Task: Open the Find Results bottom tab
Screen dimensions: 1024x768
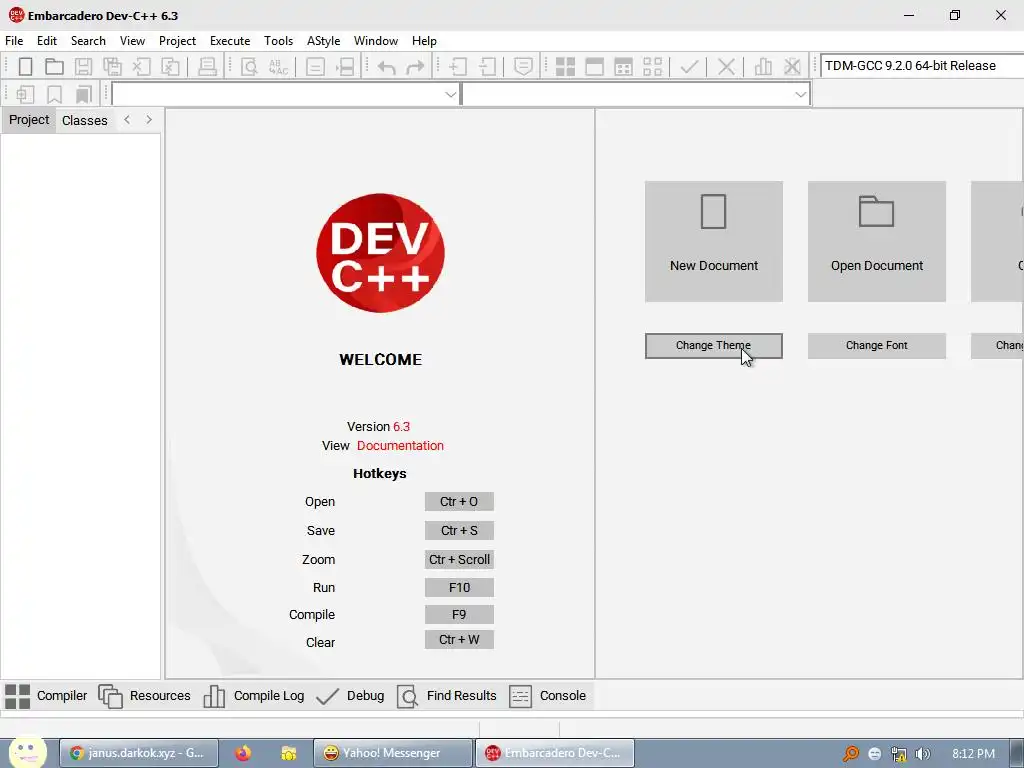Action: (x=447, y=696)
